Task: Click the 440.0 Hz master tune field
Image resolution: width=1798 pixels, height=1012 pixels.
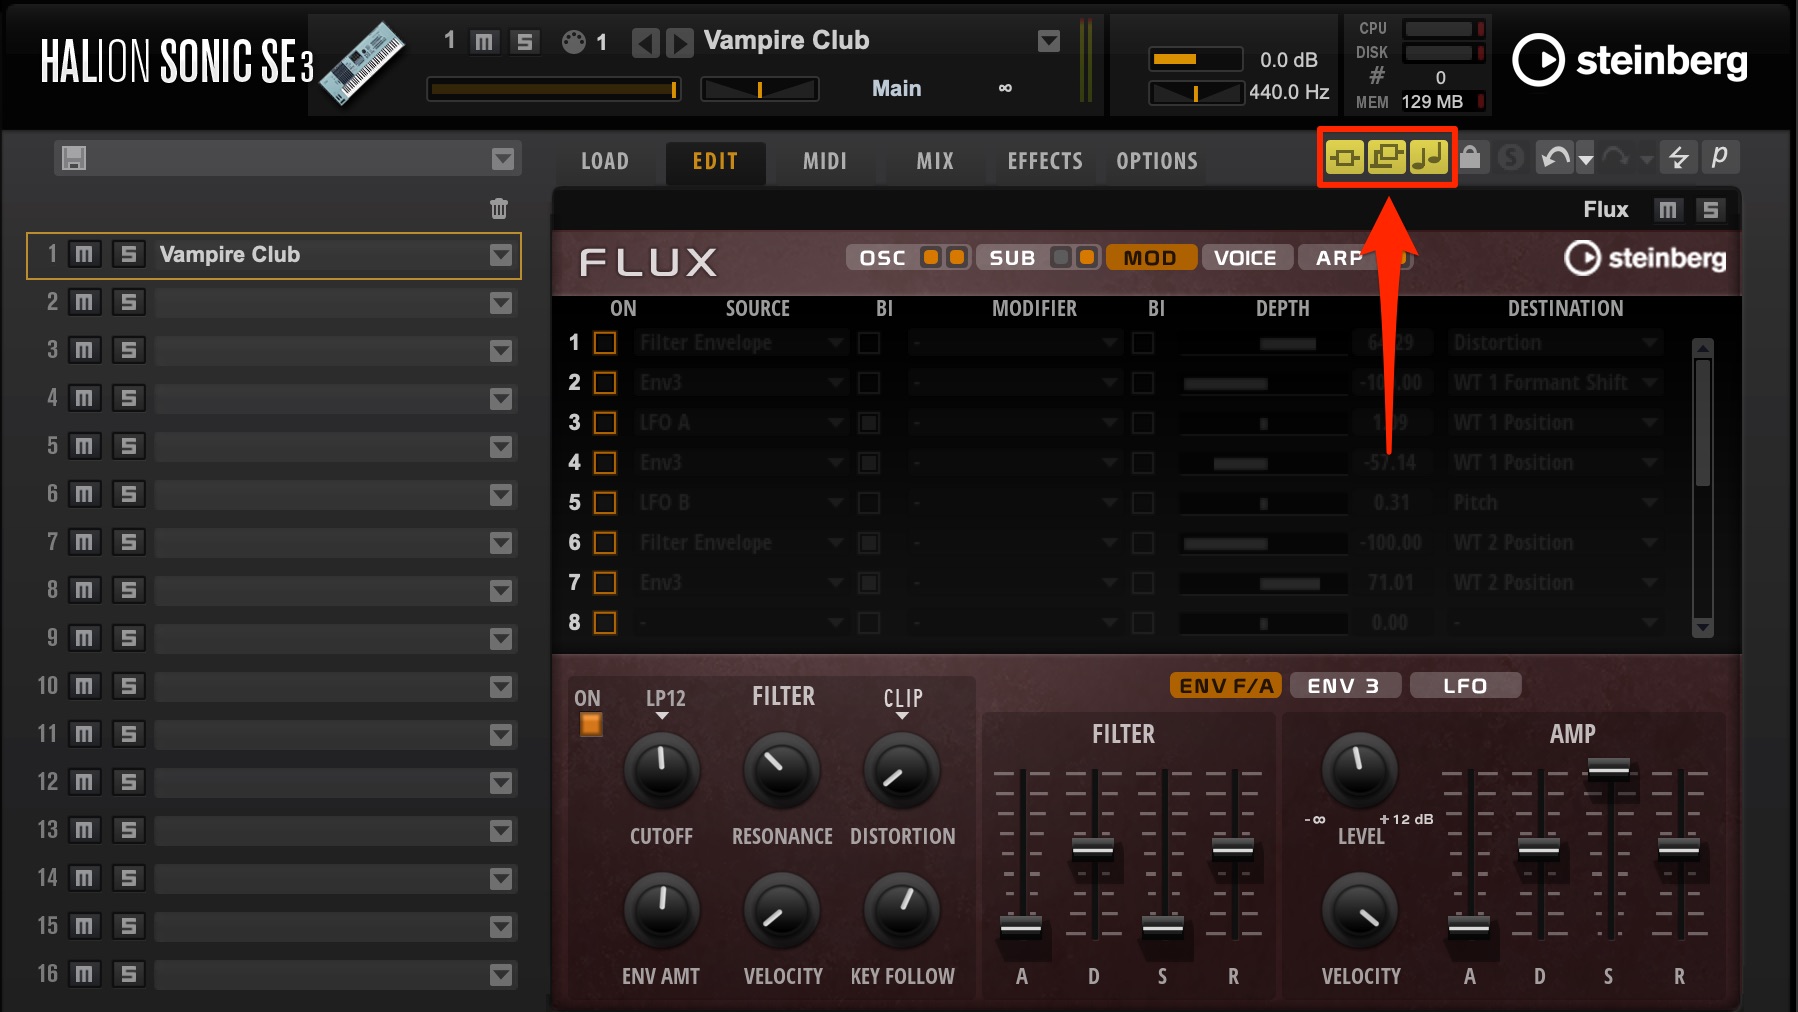Action: point(1289,92)
